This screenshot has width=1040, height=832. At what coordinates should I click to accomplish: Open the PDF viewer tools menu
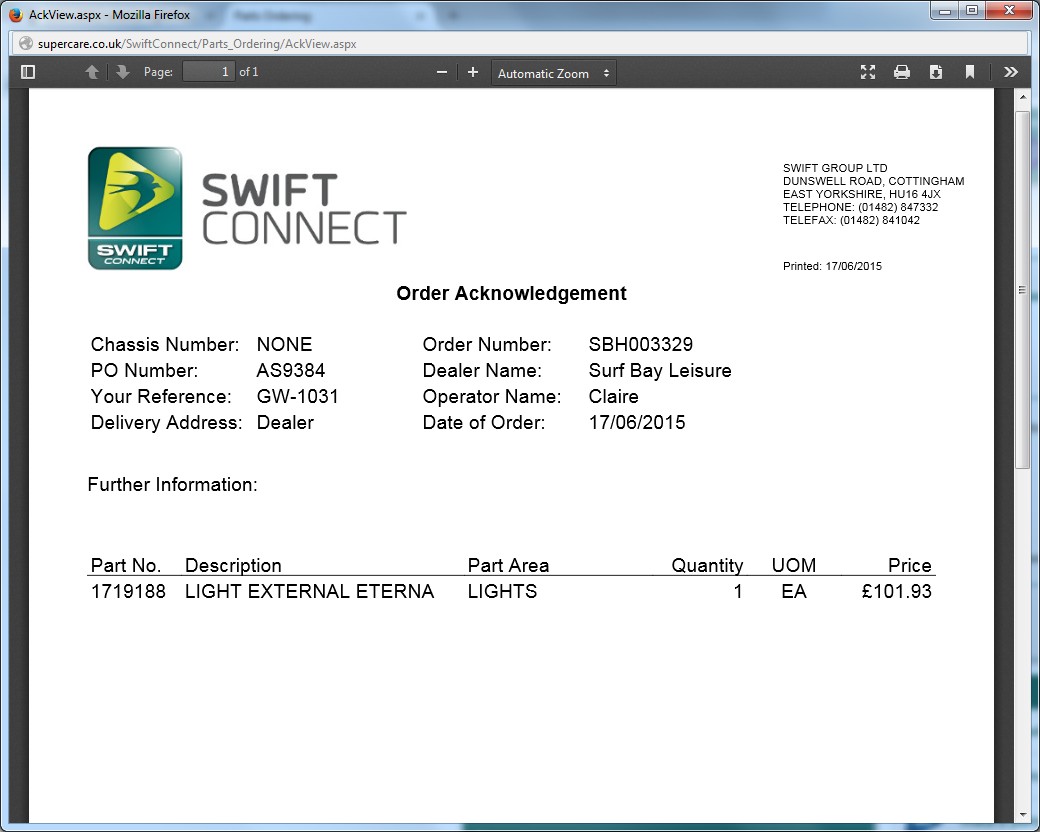pyautogui.click(x=1011, y=72)
